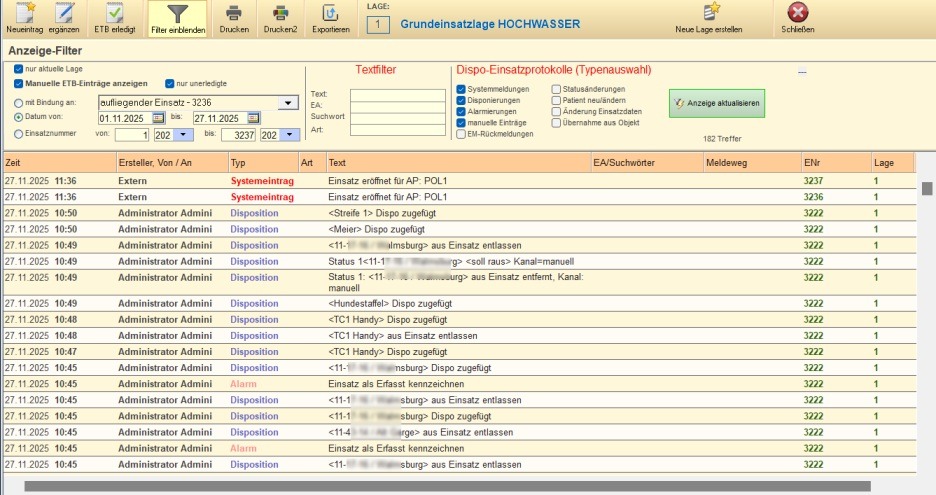Viewport: 936px width, 495px height.
Task: Enable the Statusänderungen checkbox
Action: click(x=556, y=89)
